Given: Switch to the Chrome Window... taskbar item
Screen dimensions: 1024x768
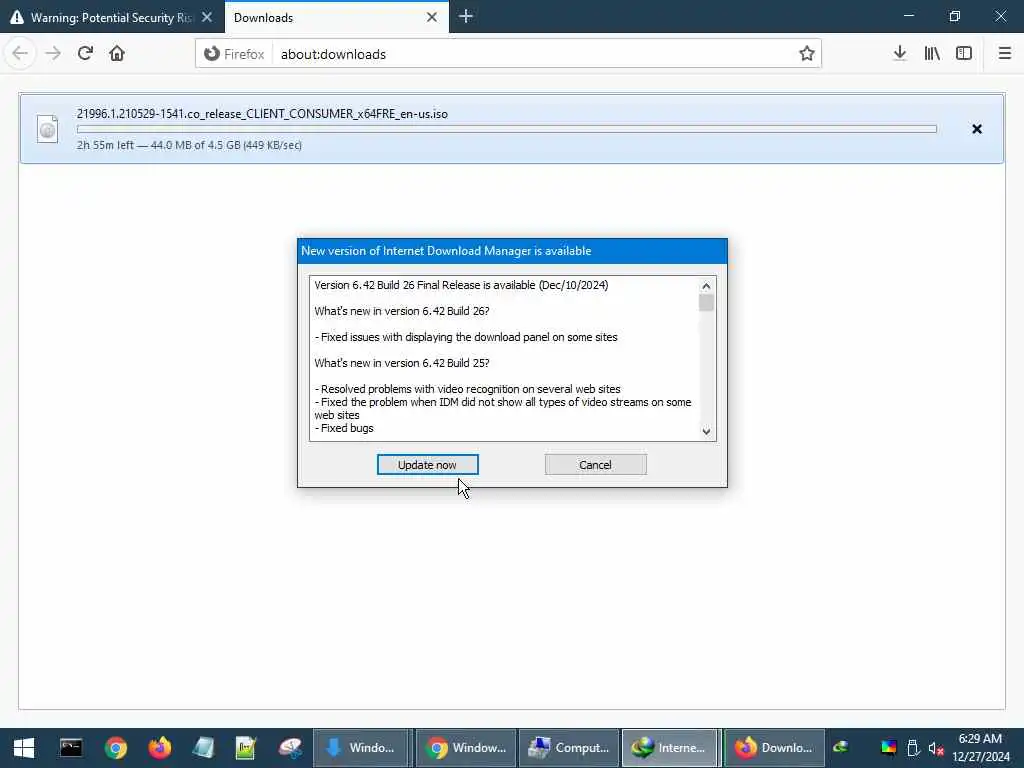Looking at the screenshot, I should (466, 748).
